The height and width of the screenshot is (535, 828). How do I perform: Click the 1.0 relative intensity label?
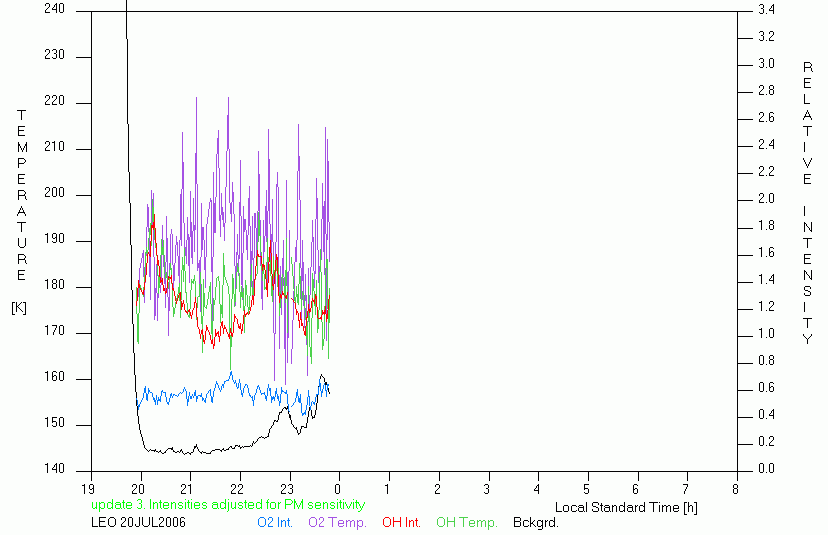pyautogui.click(x=766, y=334)
